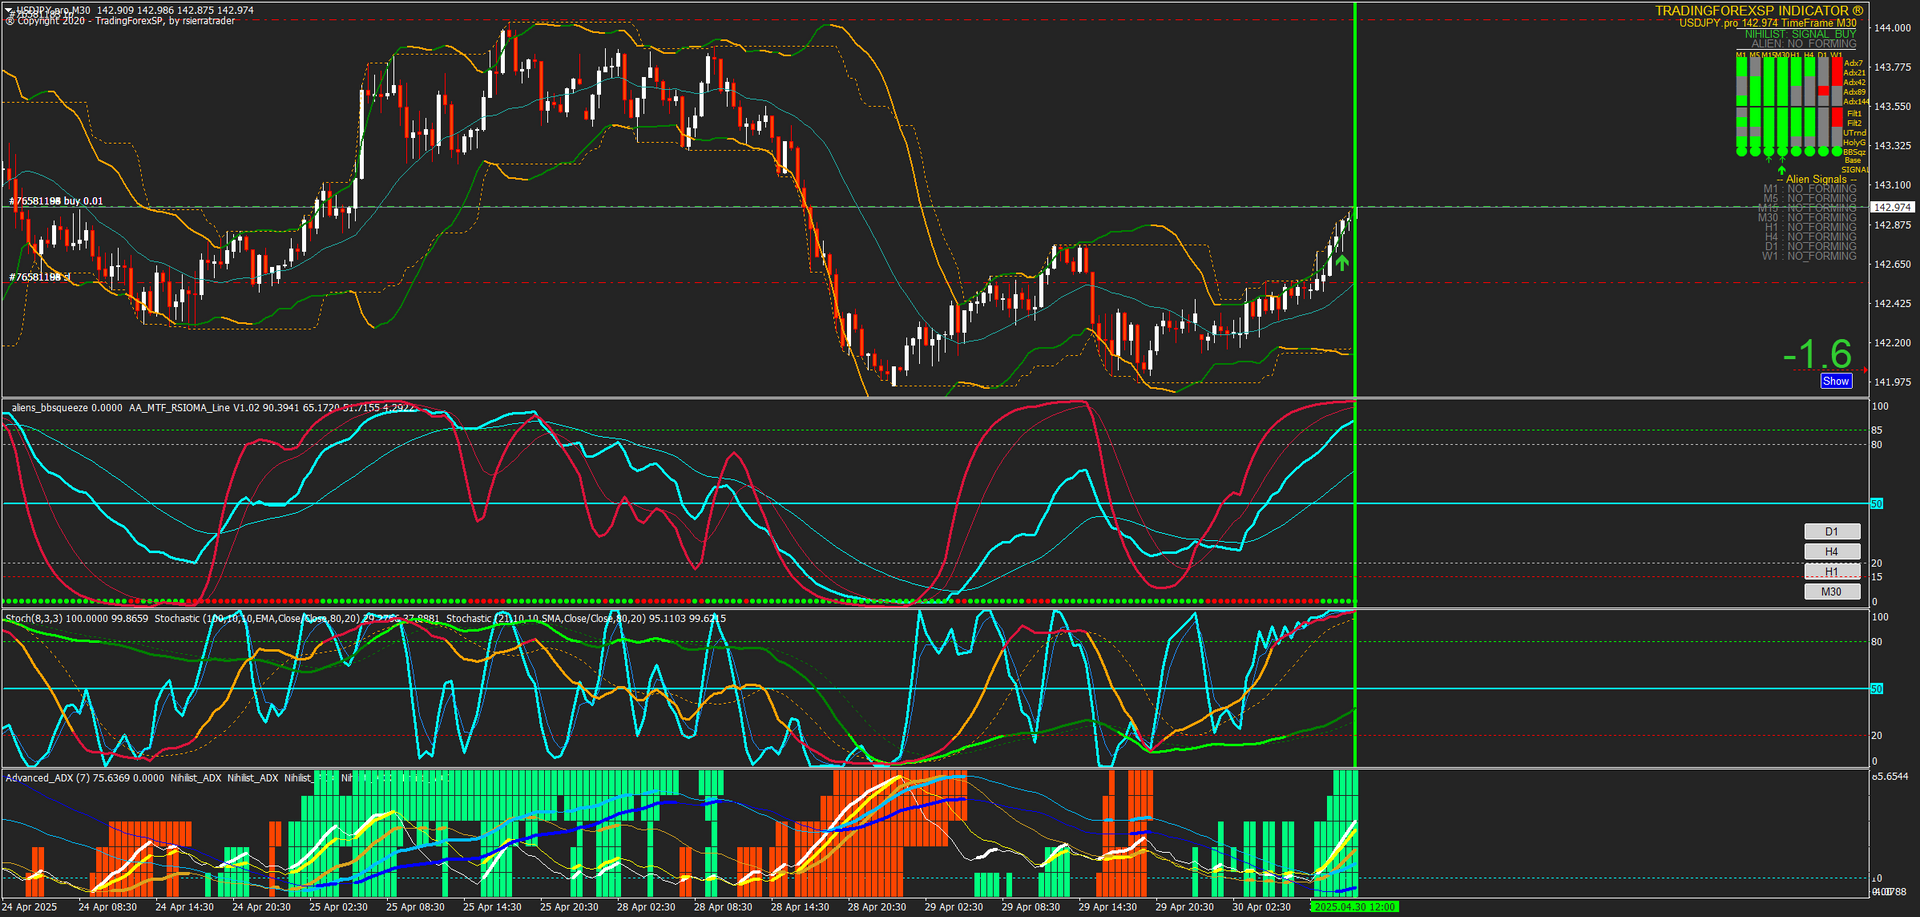Click the green buy arrow on the latest candle
Viewport: 1920px width, 917px height.
[1343, 262]
